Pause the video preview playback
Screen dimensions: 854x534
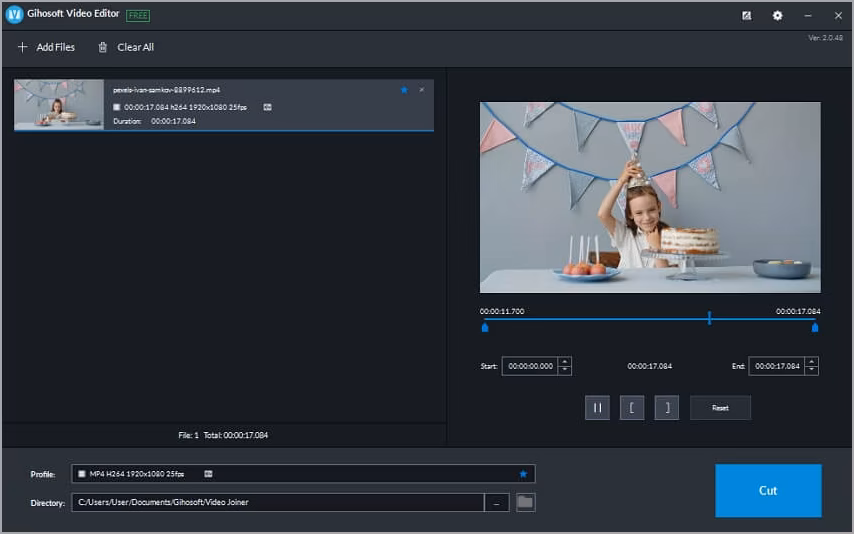(597, 407)
